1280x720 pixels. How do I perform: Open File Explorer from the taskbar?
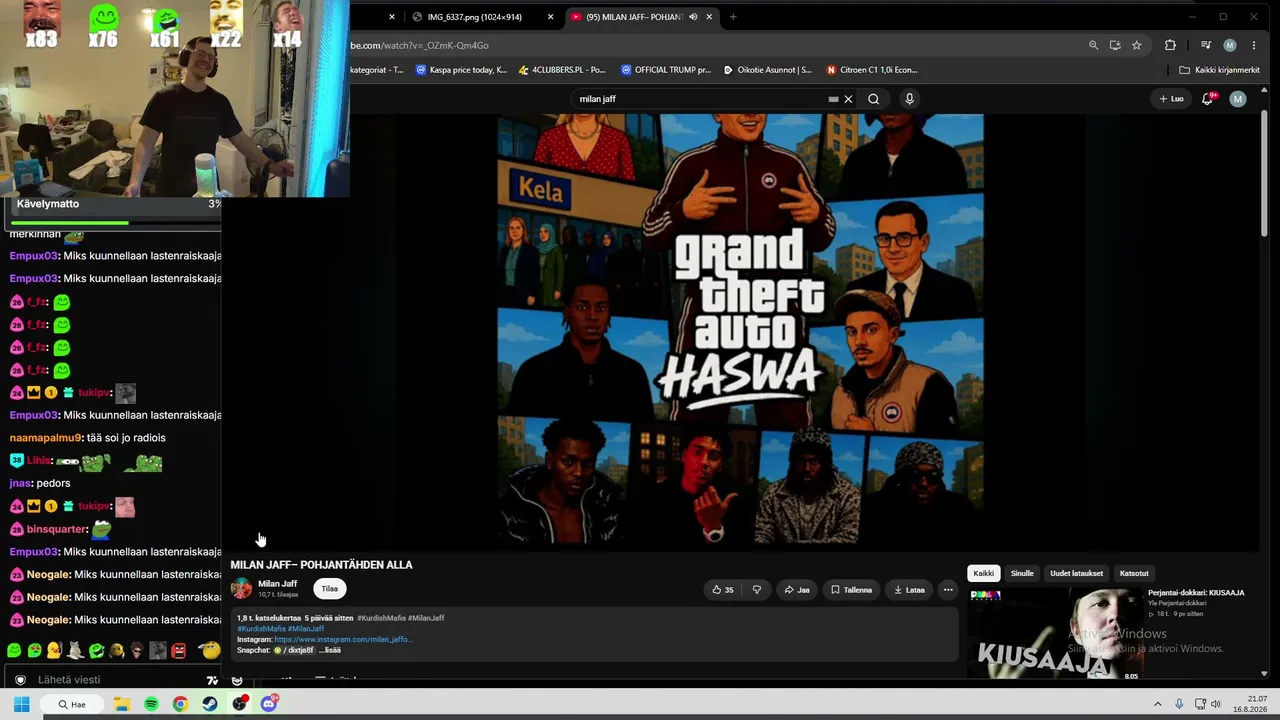[122, 704]
